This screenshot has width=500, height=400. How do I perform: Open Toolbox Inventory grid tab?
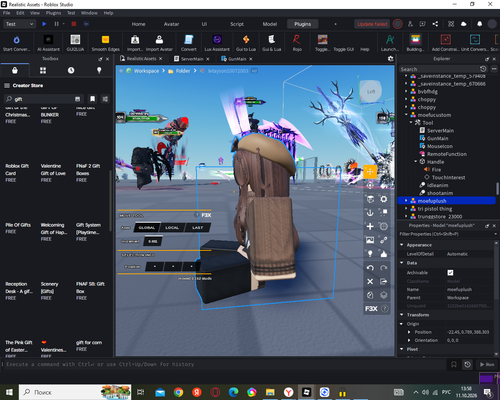coord(43,70)
